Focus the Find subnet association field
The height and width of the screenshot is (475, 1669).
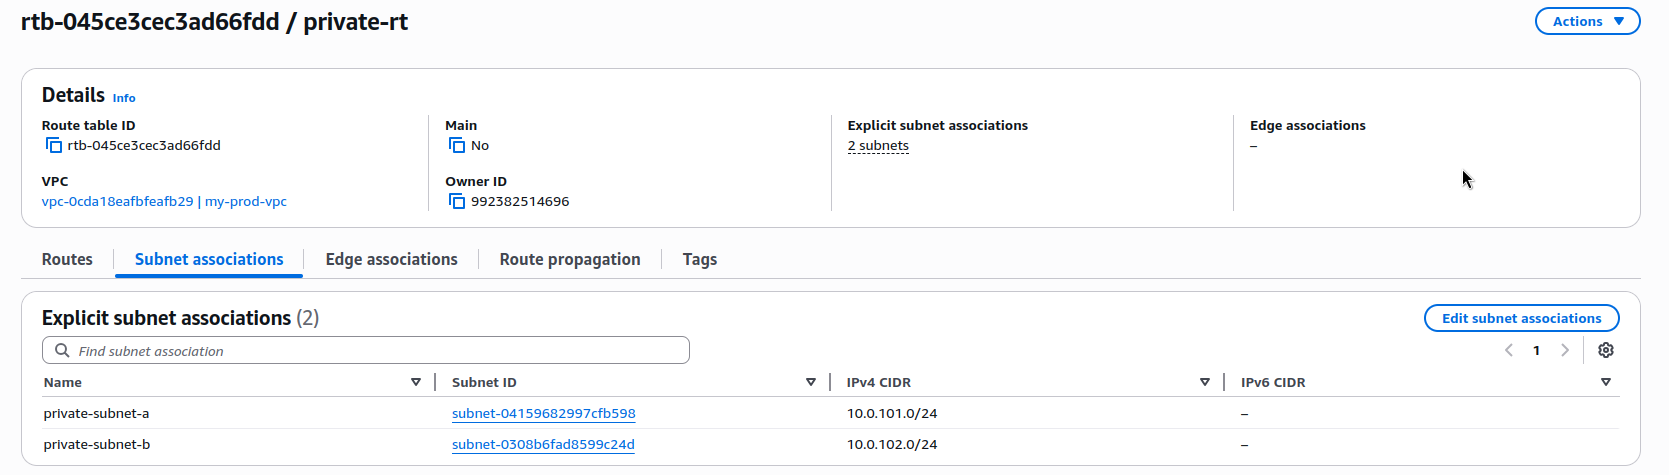(x=366, y=351)
